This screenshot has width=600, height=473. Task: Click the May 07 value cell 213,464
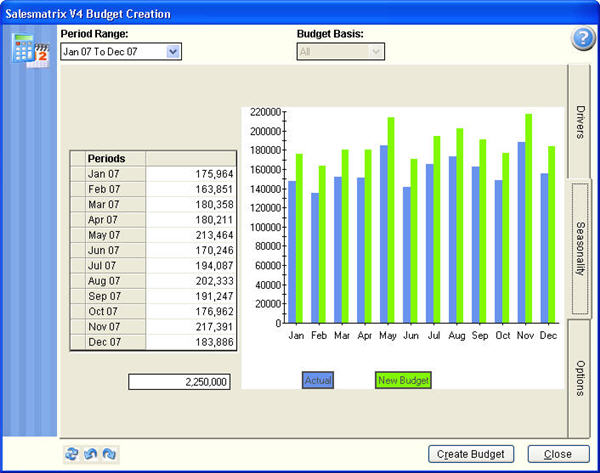[x=191, y=234]
